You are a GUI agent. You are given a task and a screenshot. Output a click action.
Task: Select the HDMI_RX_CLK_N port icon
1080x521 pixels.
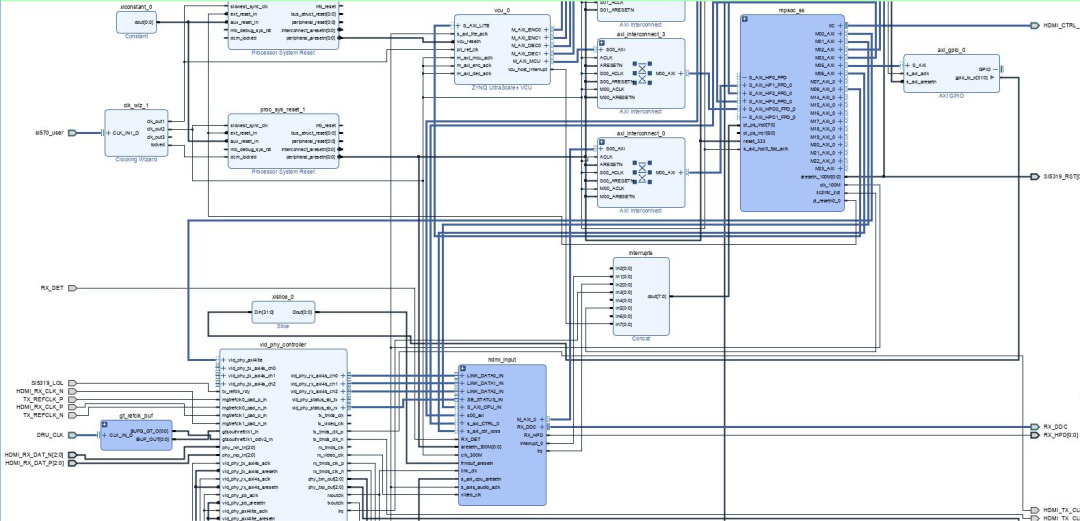point(72,391)
